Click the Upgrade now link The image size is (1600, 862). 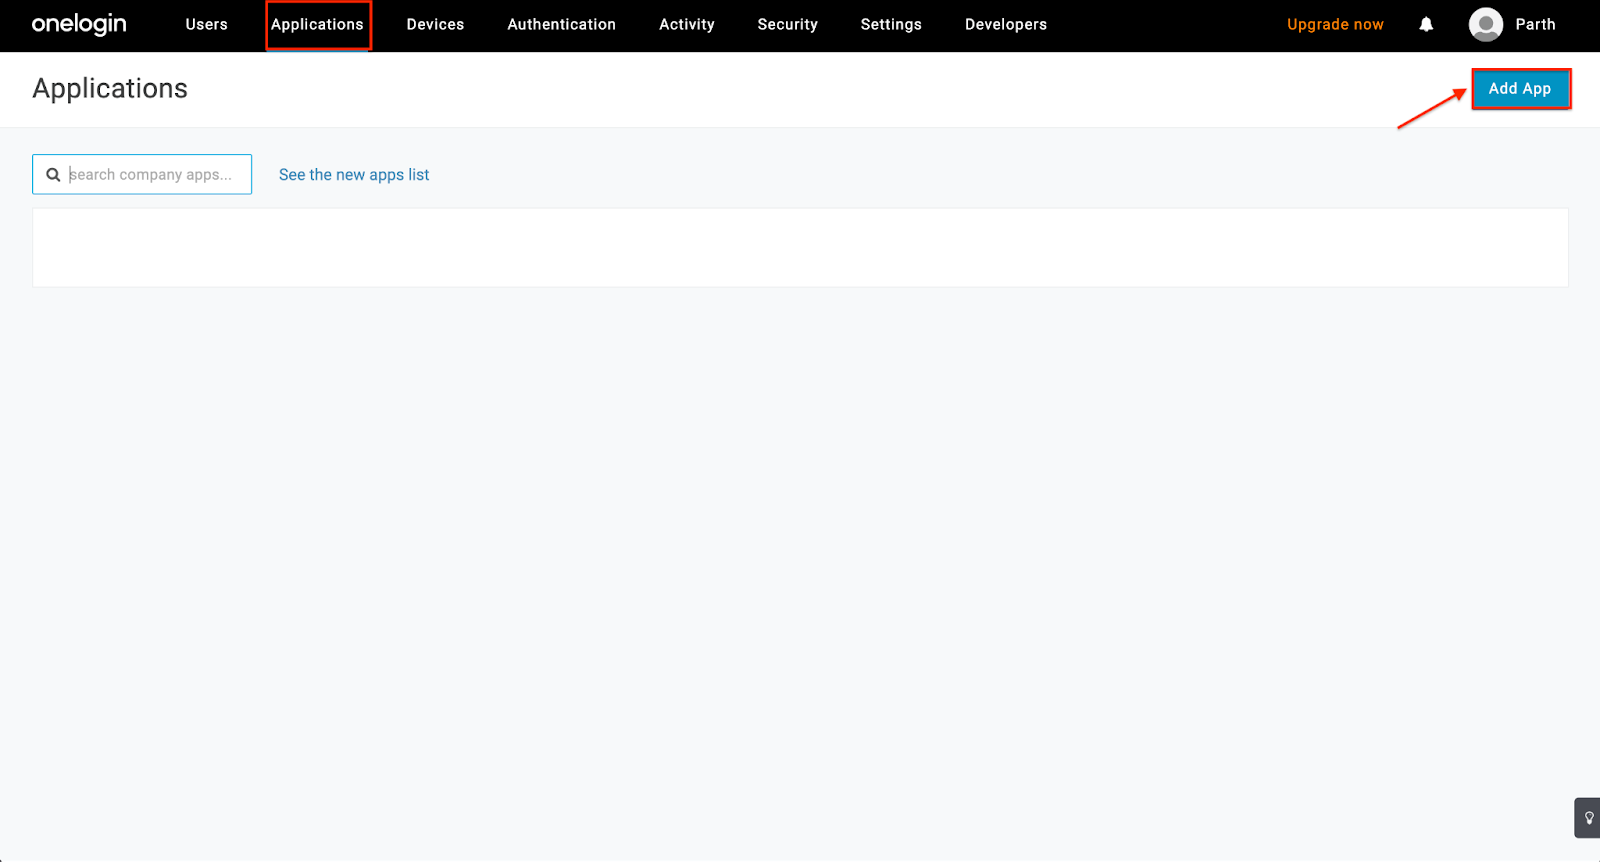coord(1335,24)
